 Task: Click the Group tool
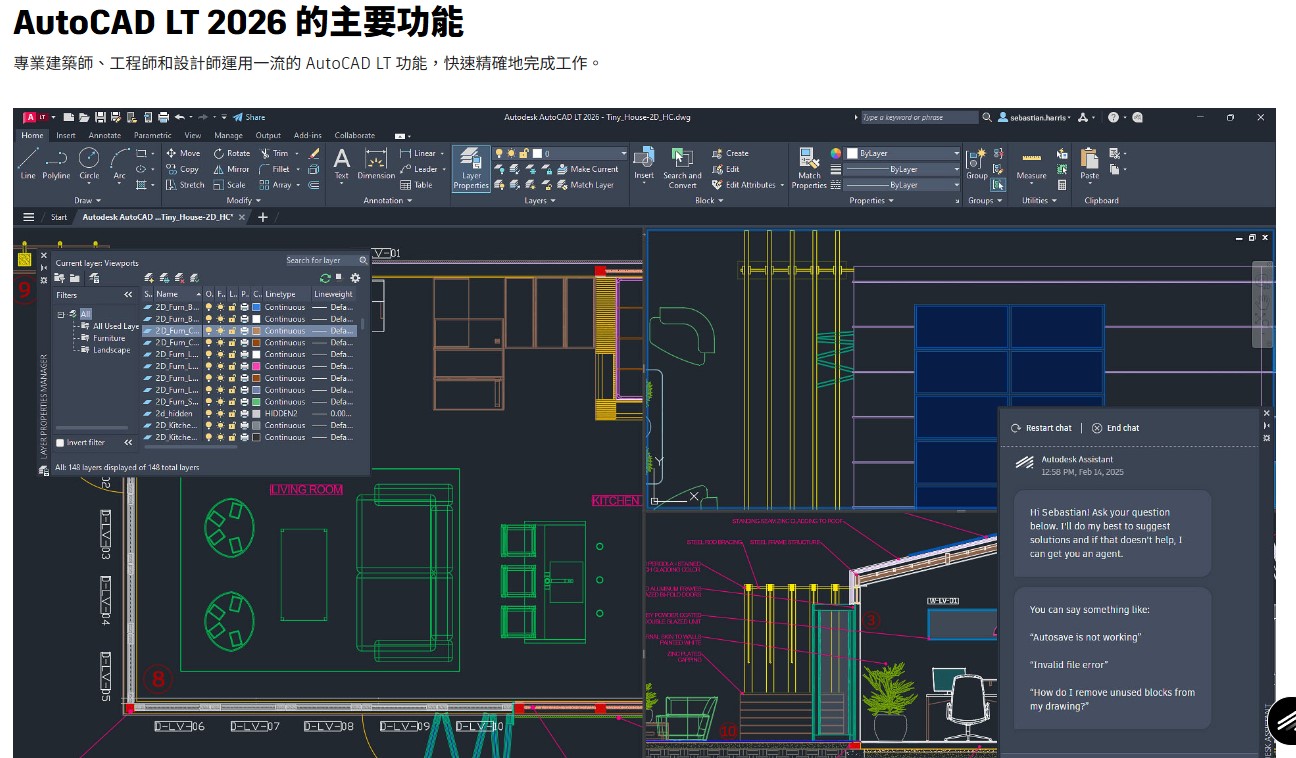(976, 164)
